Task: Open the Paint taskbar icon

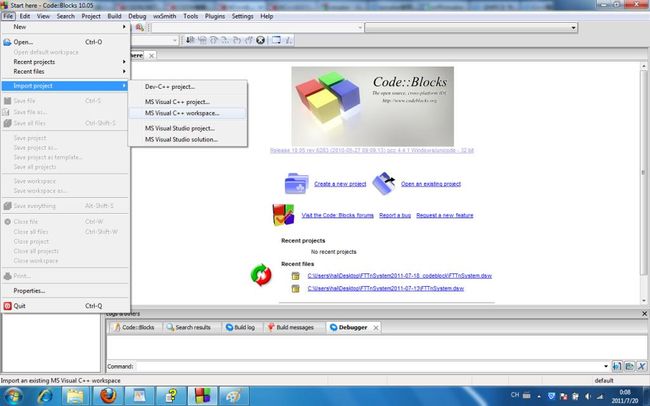Action: click(x=234, y=396)
